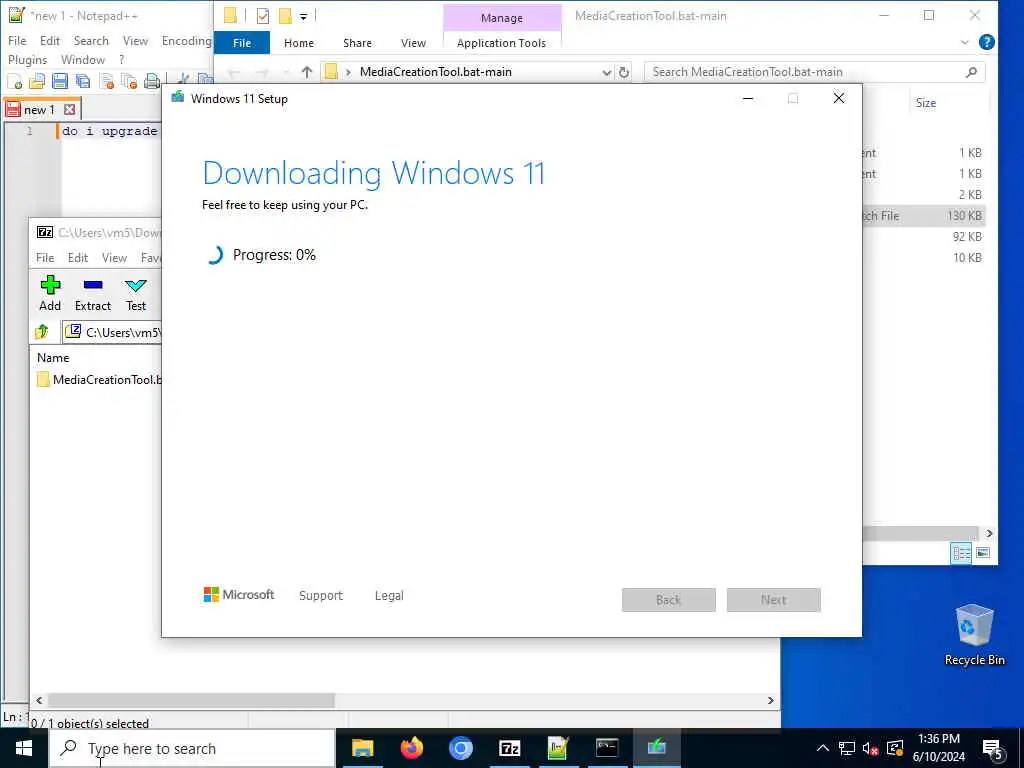Click the Search MediaCreationTool.bat-main box
The width and height of the screenshot is (1024, 768).
click(x=814, y=72)
